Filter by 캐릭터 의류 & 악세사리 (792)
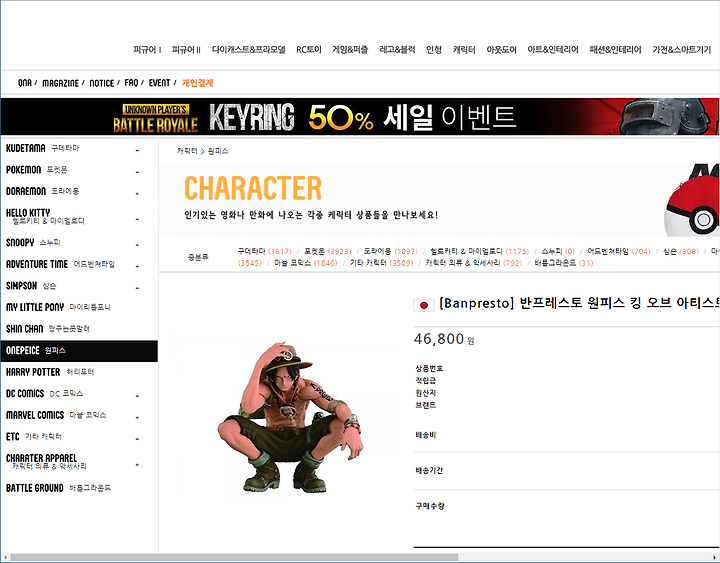The image size is (720, 563). coord(474,263)
